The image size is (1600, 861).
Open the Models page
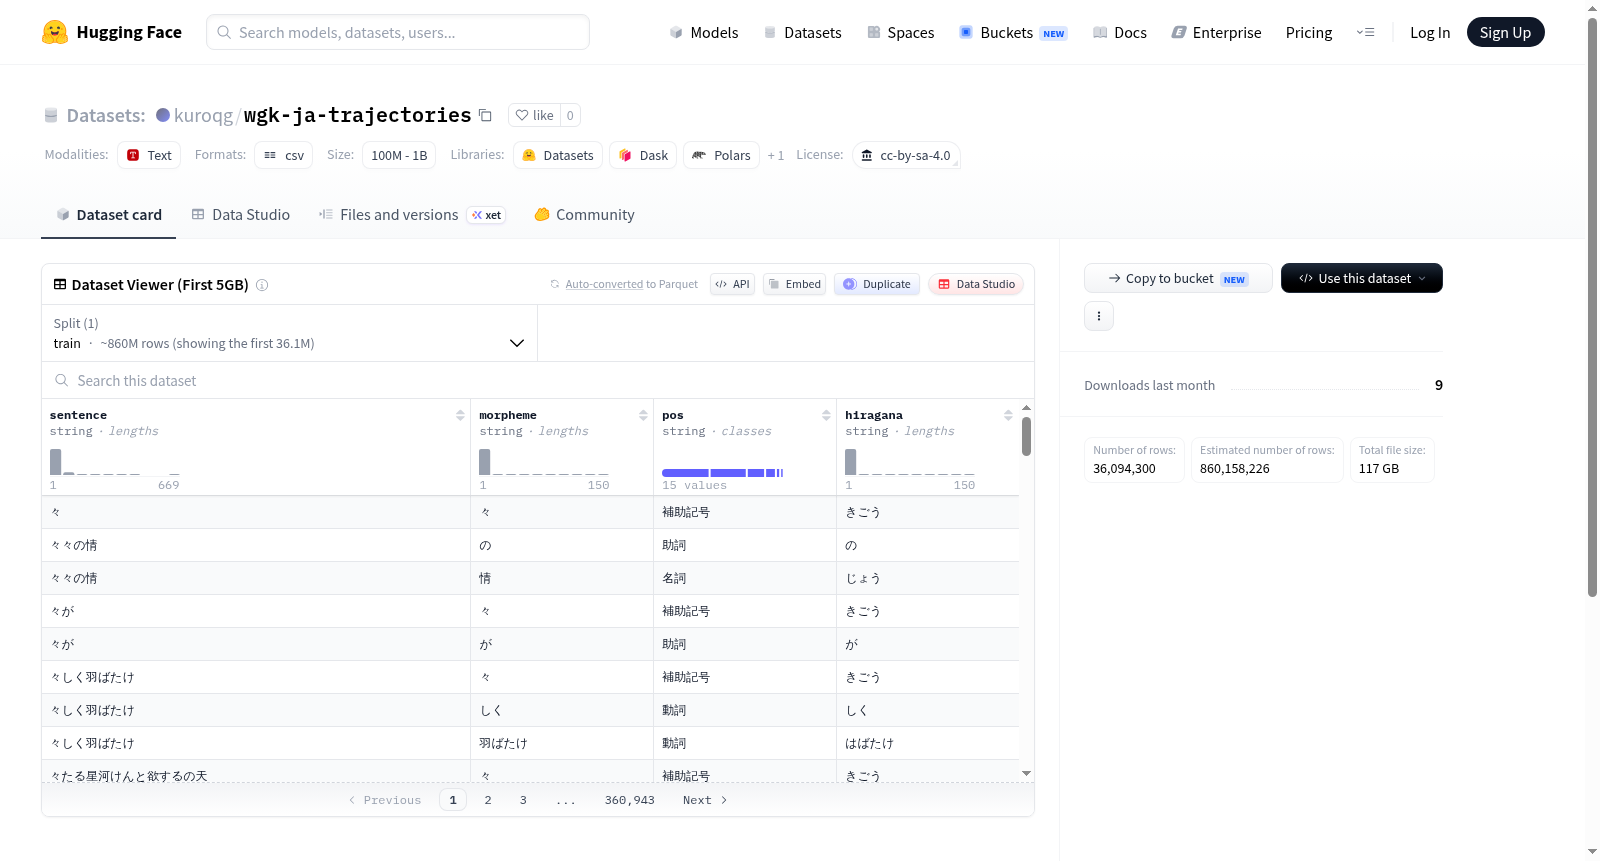pos(704,32)
